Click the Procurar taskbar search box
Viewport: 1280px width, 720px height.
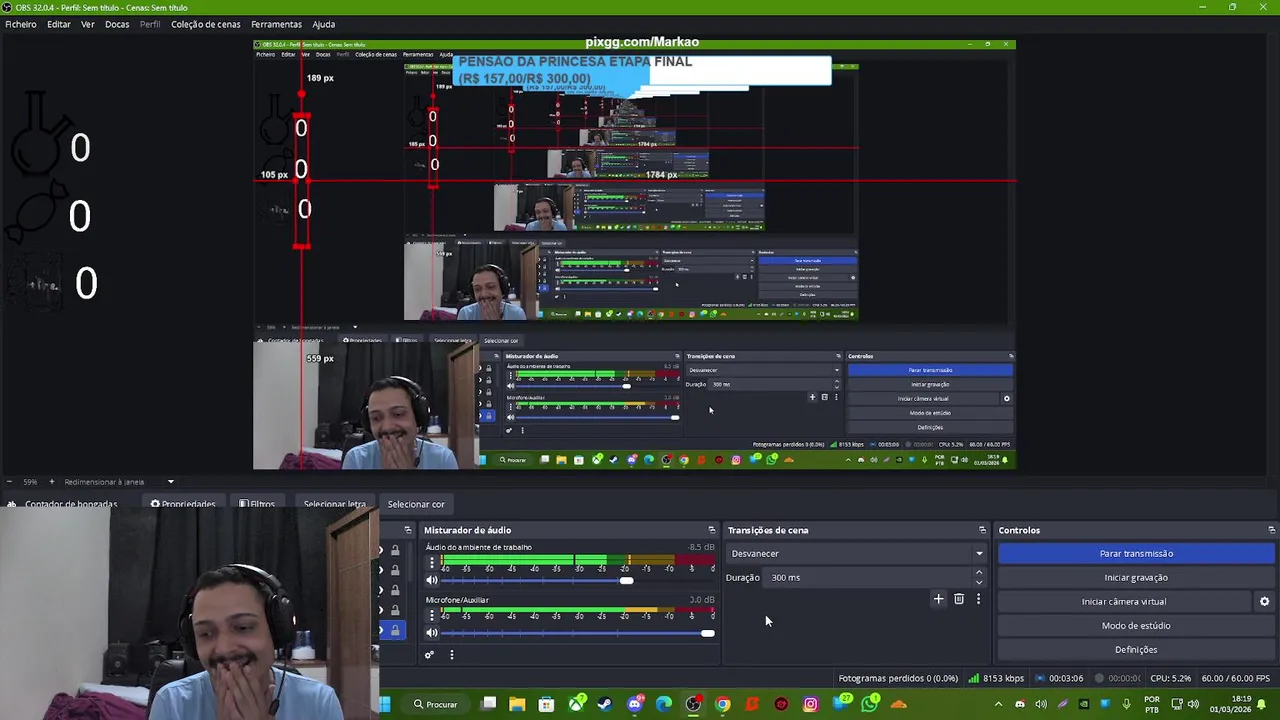(435, 704)
